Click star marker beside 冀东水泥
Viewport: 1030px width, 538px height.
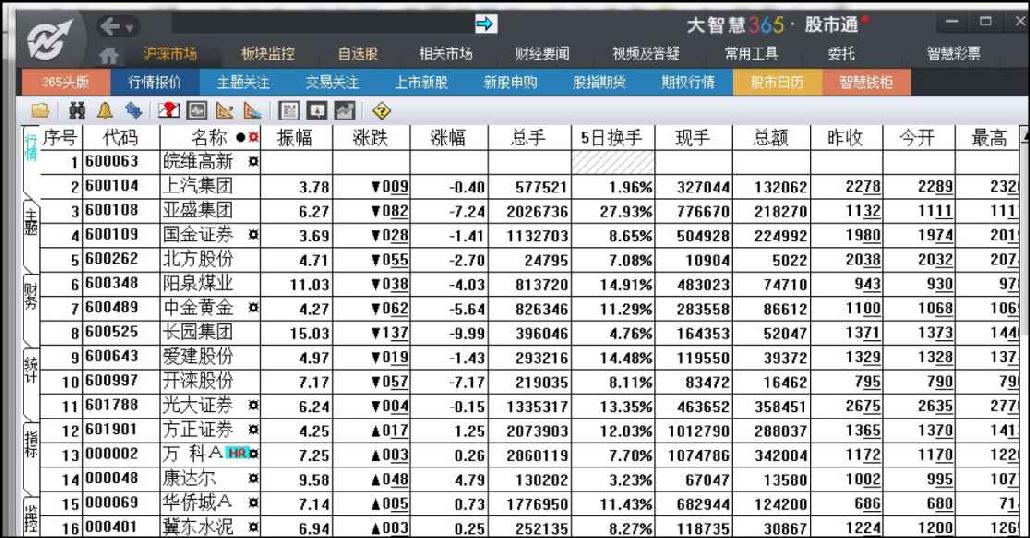click(254, 527)
